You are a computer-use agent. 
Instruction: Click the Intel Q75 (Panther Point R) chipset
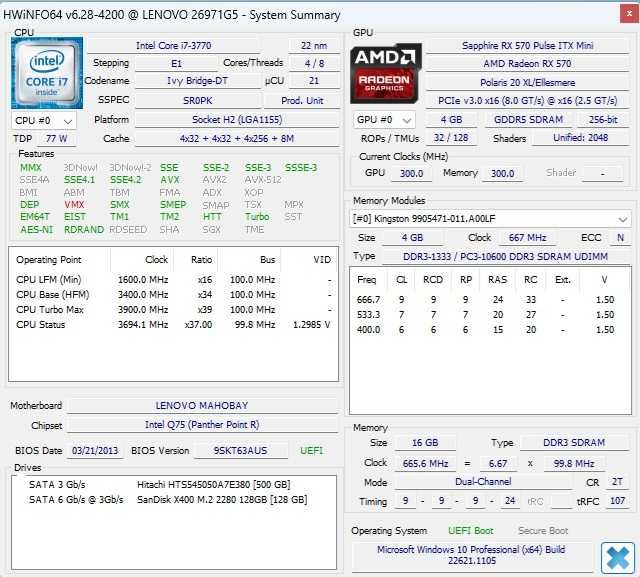202,425
